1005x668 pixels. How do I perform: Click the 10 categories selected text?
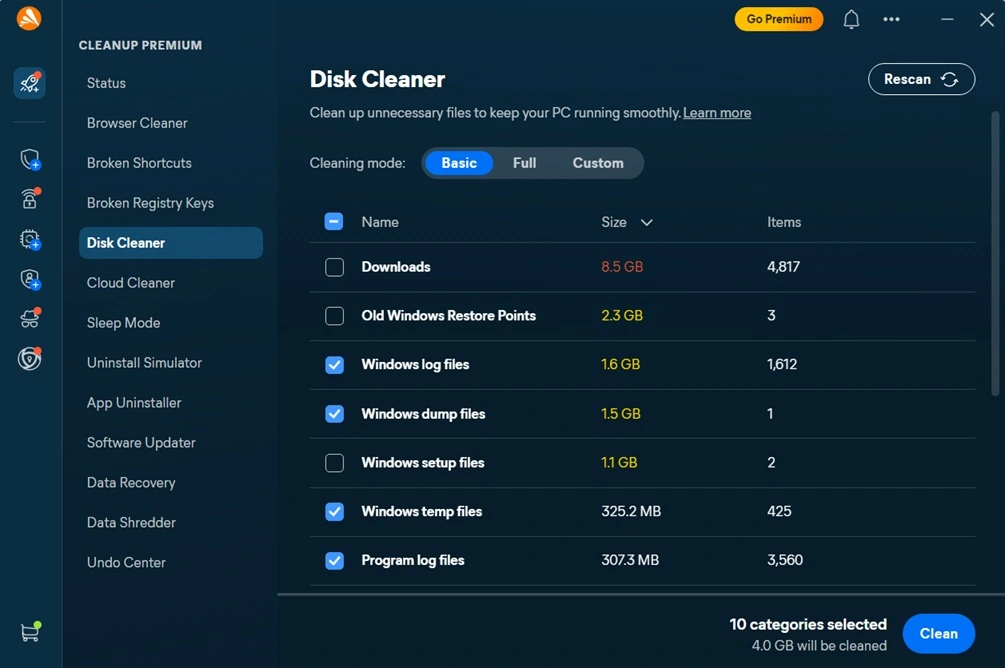pos(808,624)
